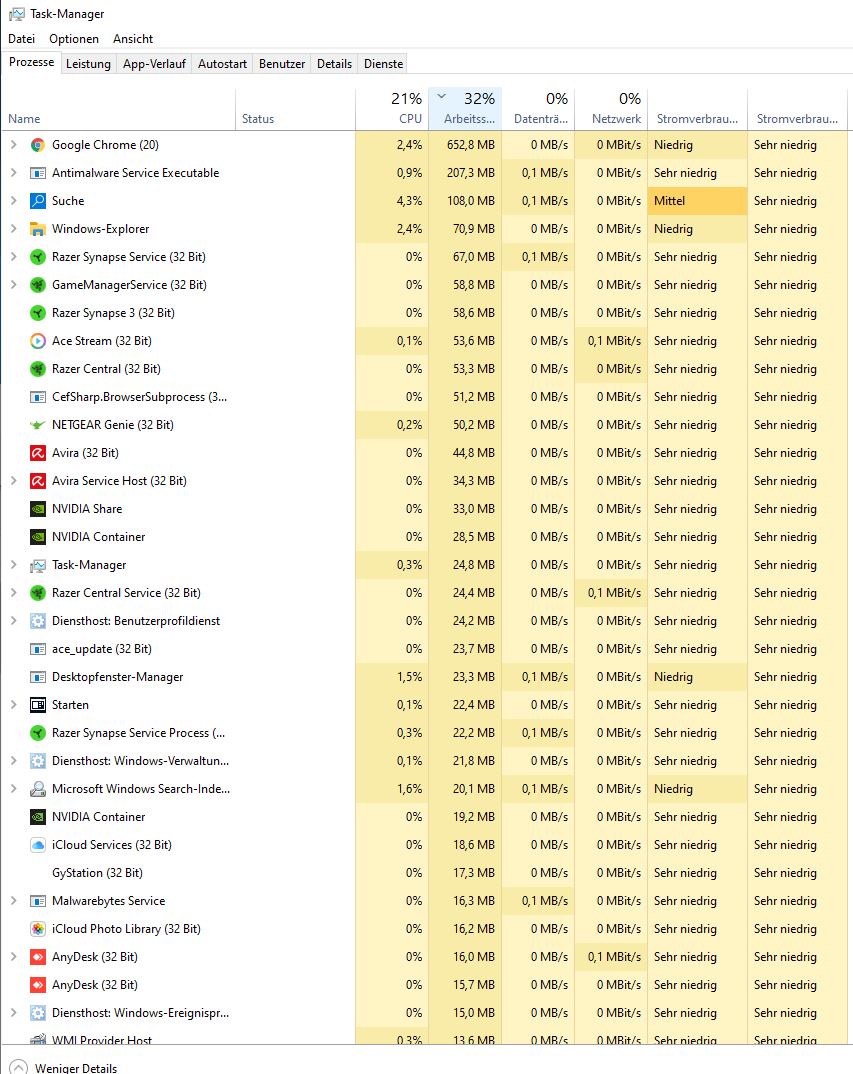Click the Microsoft Windows Search-Indexer icon
The height and width of the screenshot is (1074, 853).
(x=38, y=789)
